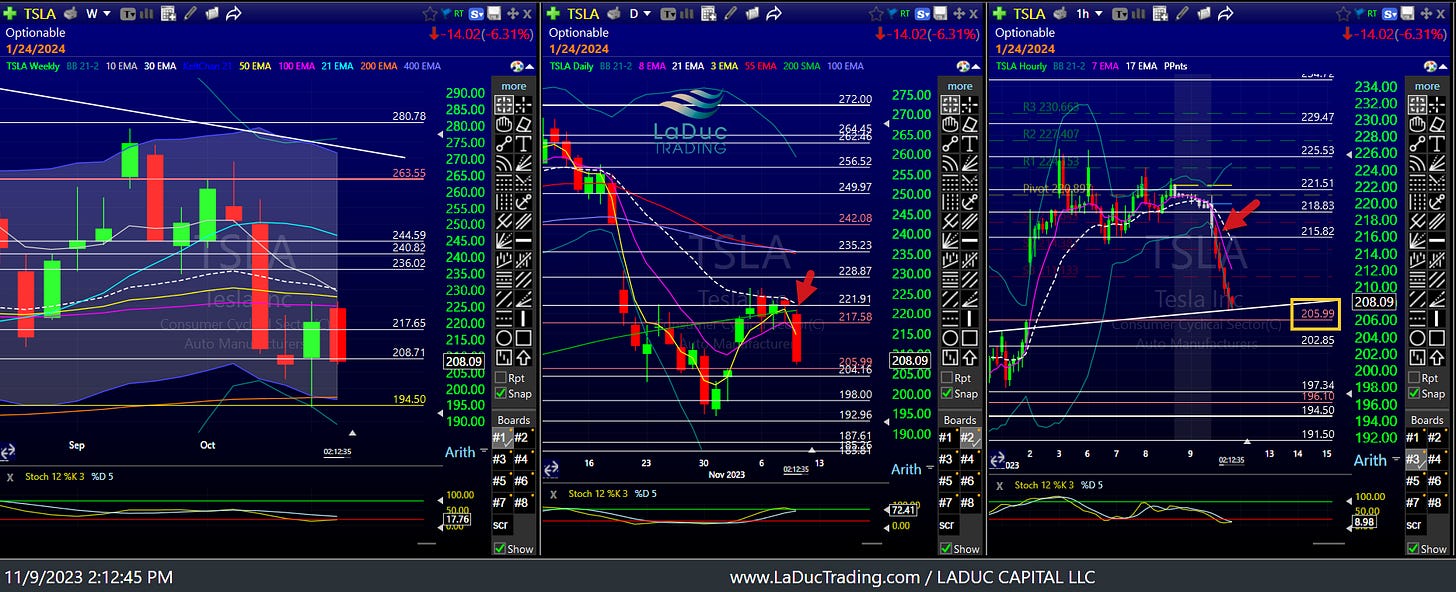This screenshot has height=592, width=1456.
Task: Click the share arrow icon on hourly toolbar
Action: 1225,14
